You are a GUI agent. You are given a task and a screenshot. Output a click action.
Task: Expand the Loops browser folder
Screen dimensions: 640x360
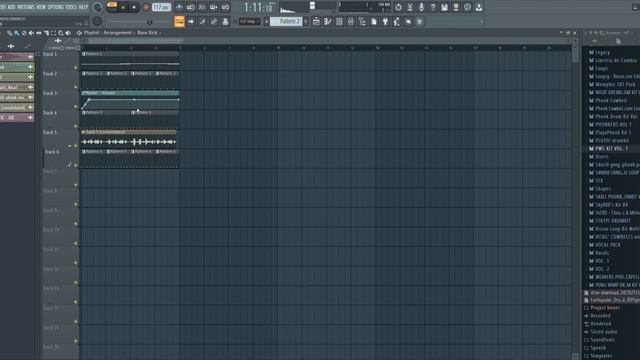pyautogui.click(x=602, y=68)
